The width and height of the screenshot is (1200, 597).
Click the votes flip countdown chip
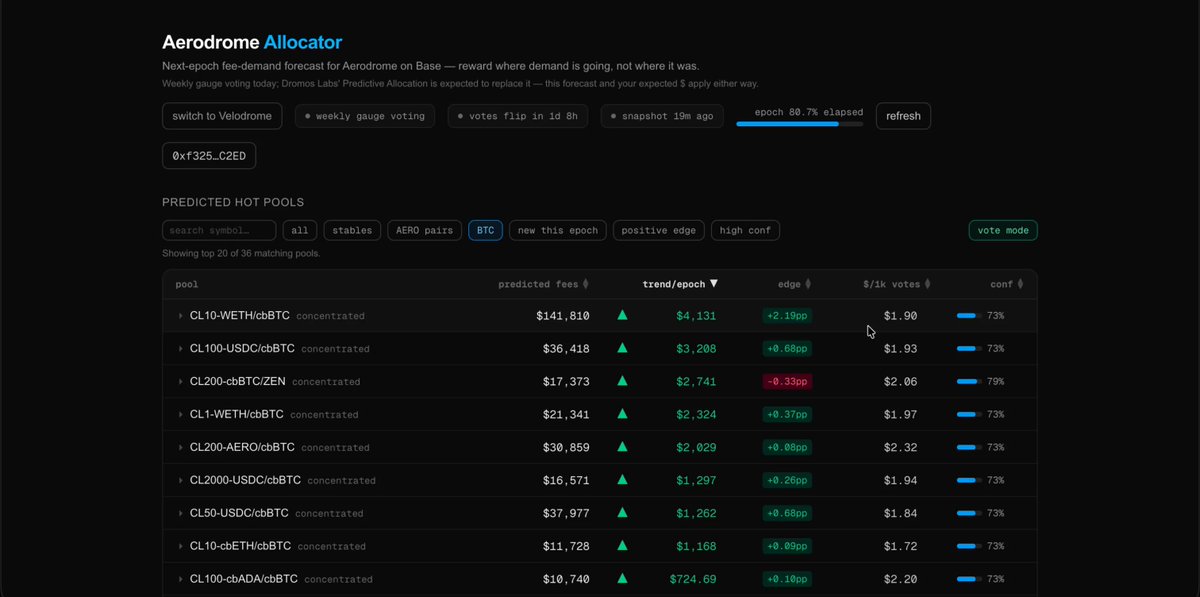(518, 116)
